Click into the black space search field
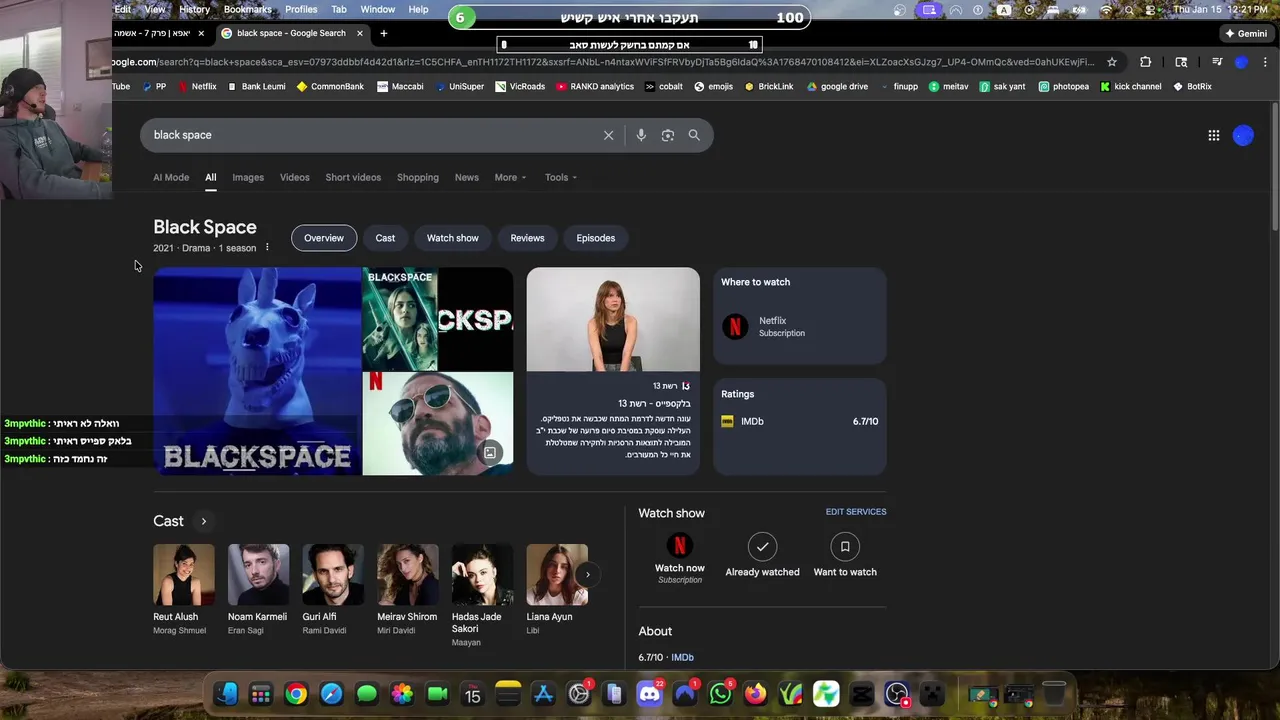 click(x=372, y=135)
